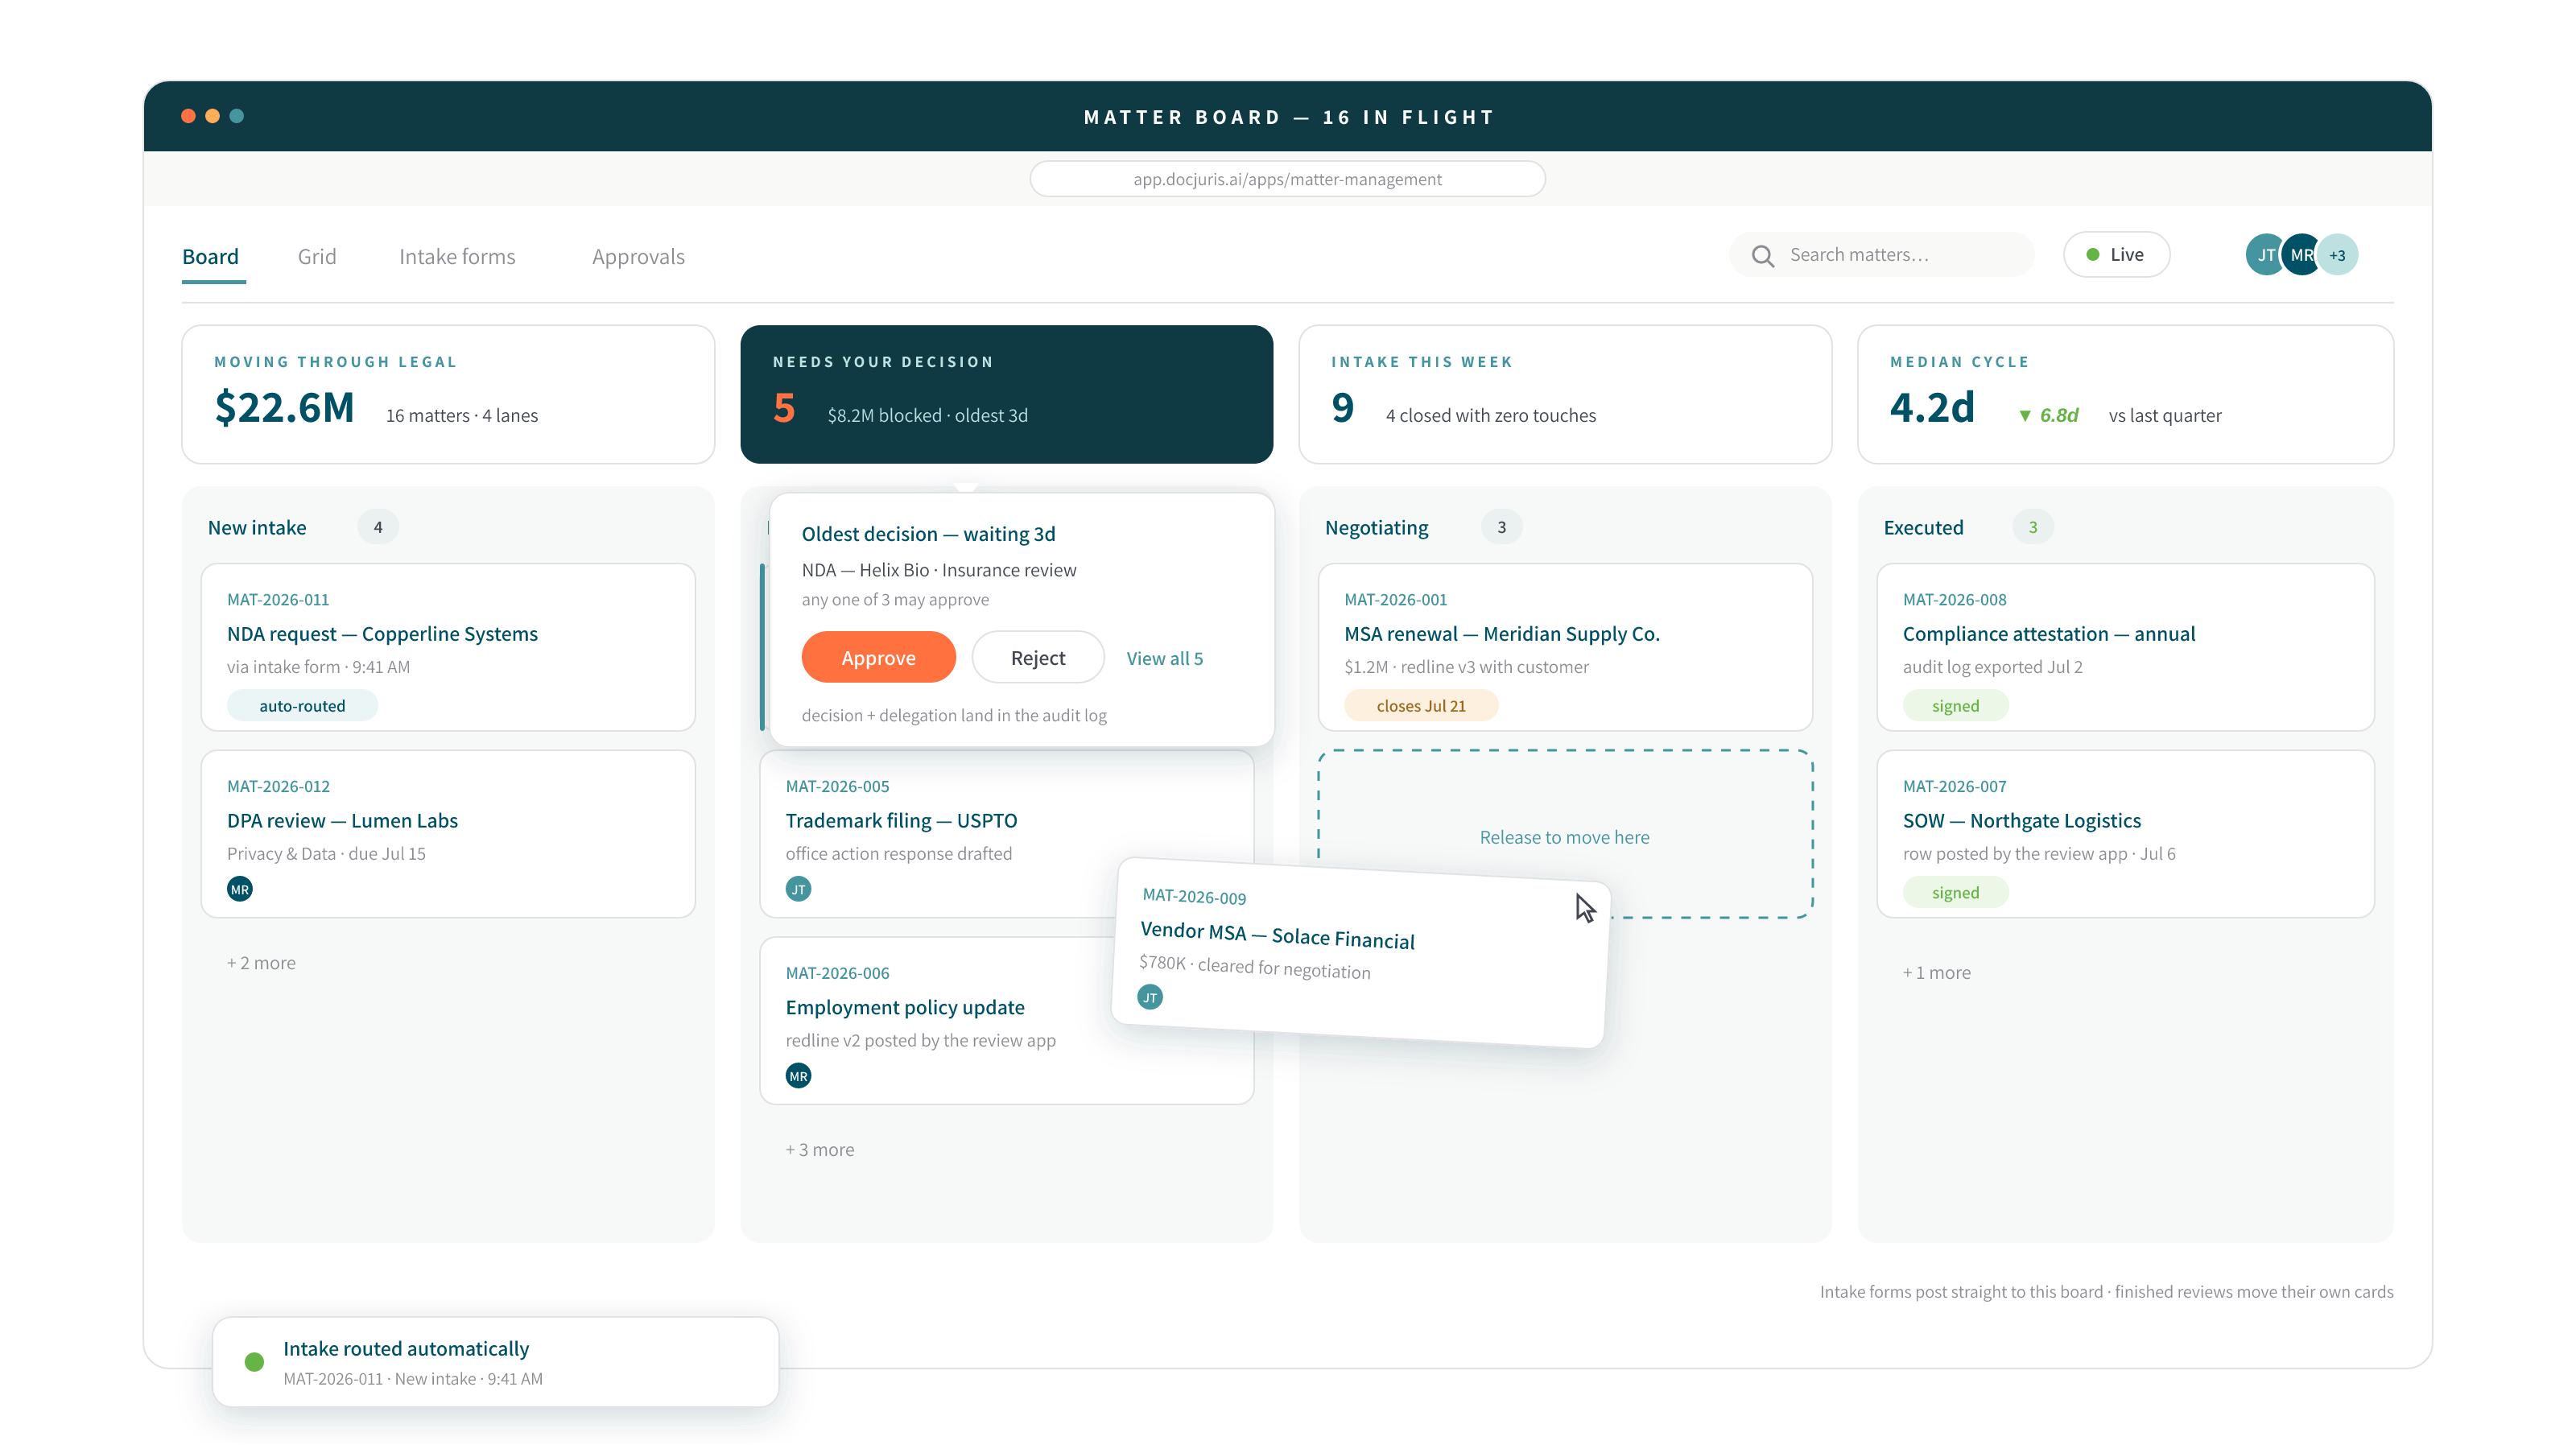This screenshot has height=1449, width=2576.
Task: Open Compliance attestation — annual card
Action: [2125, 647]
